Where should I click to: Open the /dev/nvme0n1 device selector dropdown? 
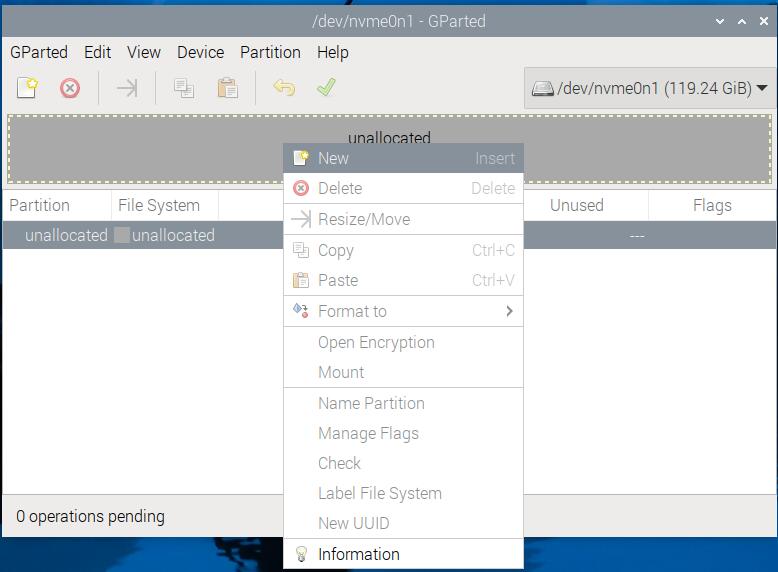[650, 88]
